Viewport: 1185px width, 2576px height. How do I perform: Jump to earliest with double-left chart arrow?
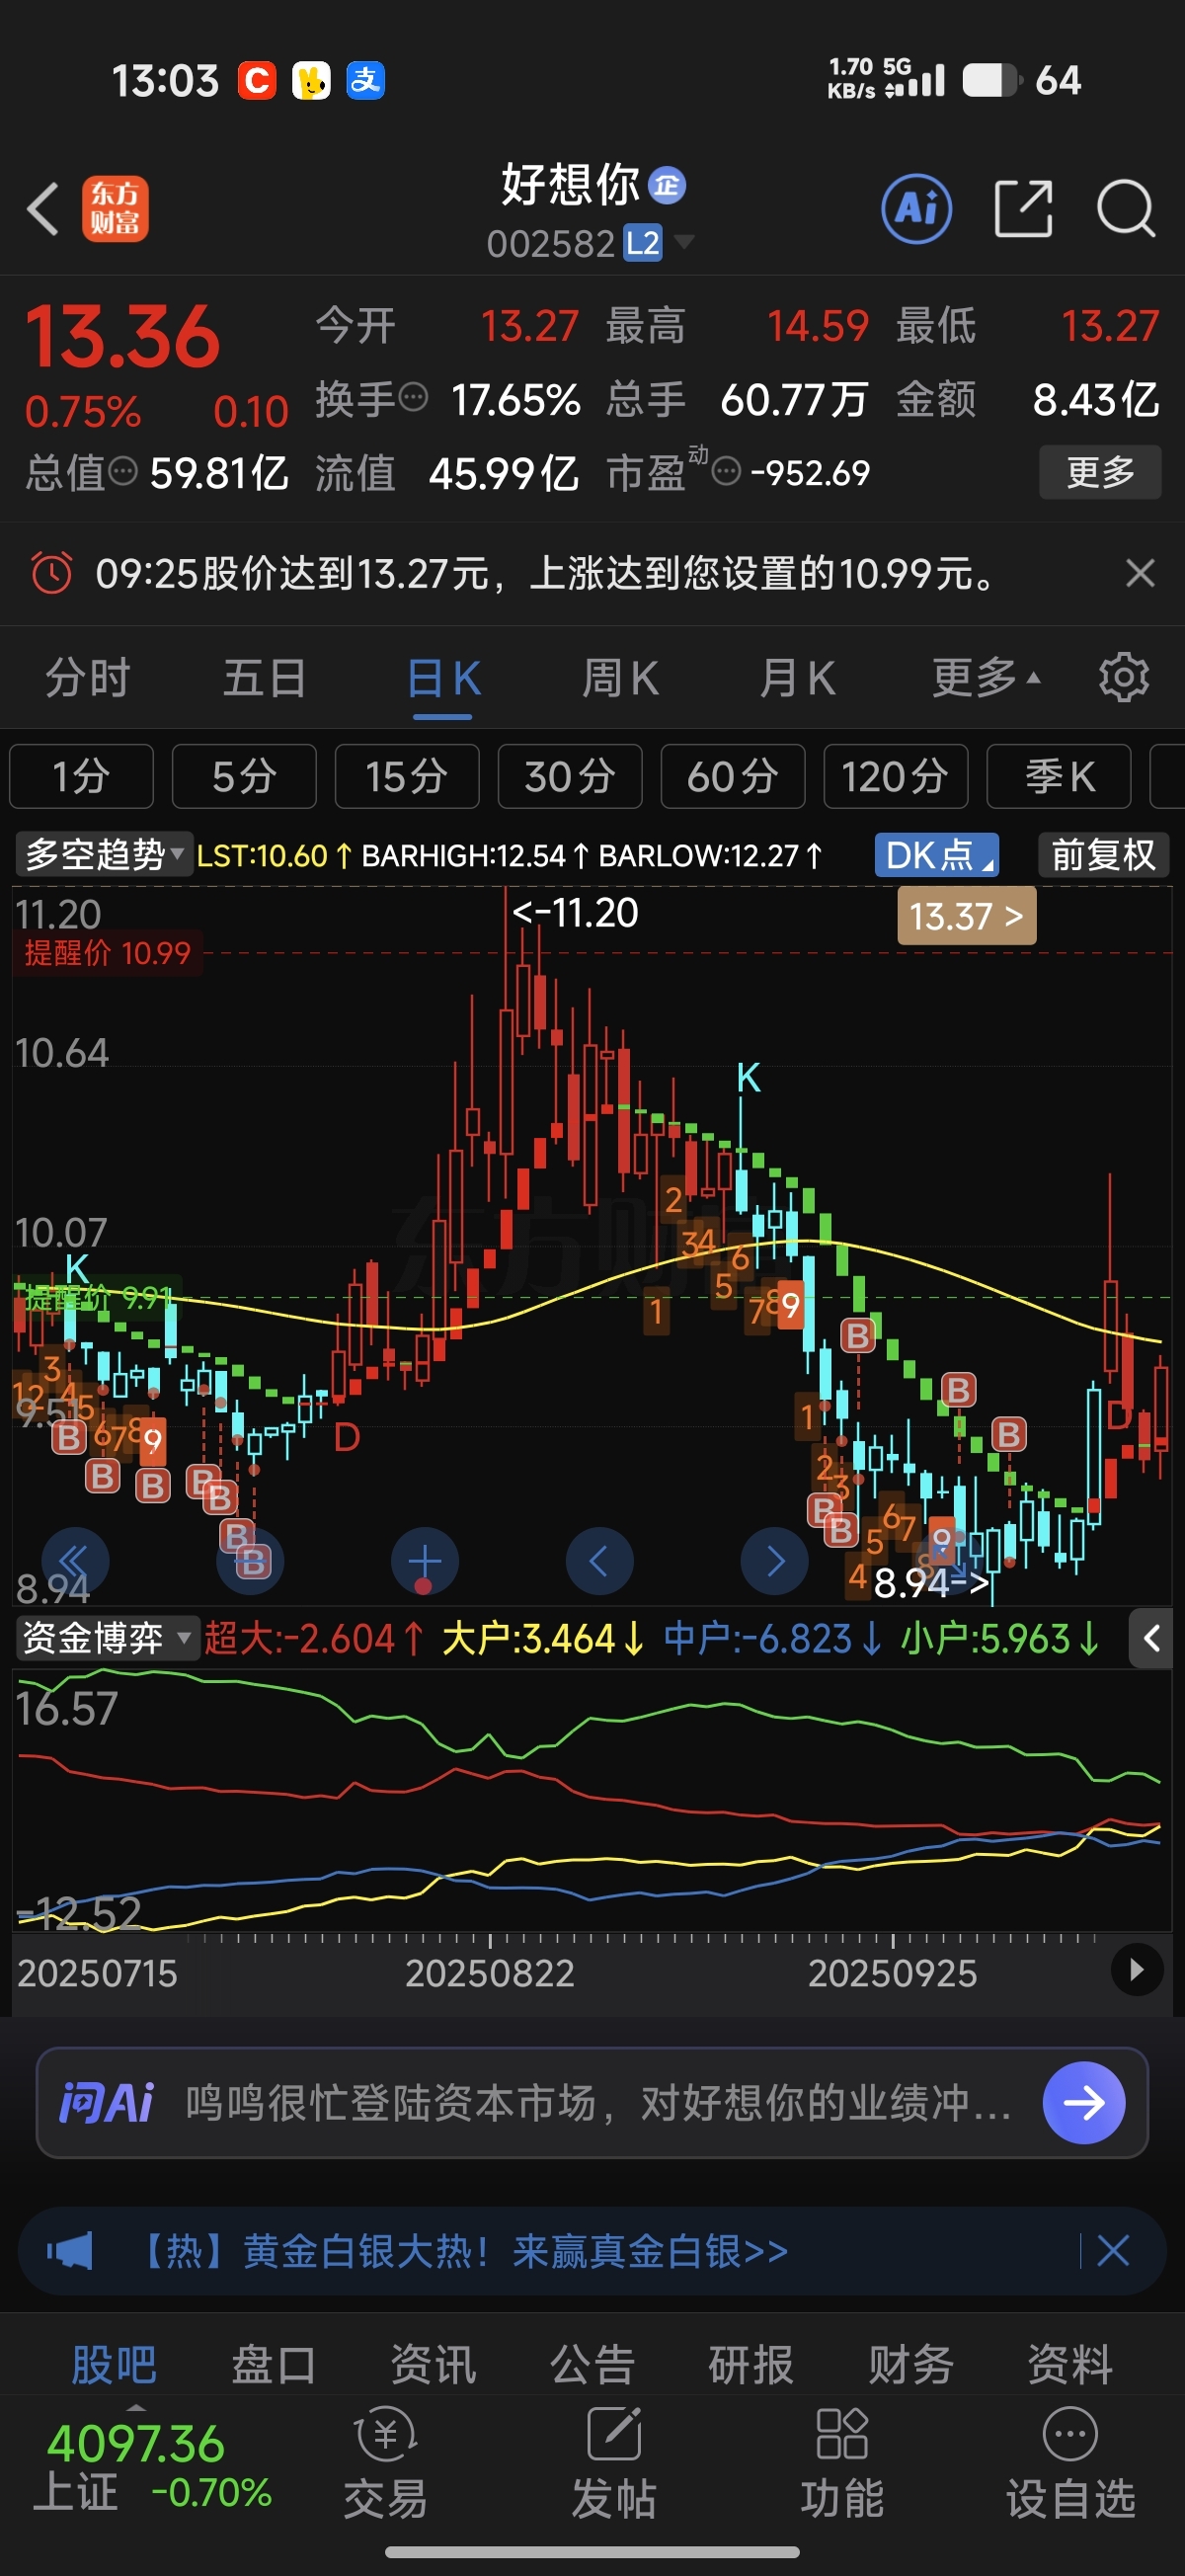(75, 1561)
